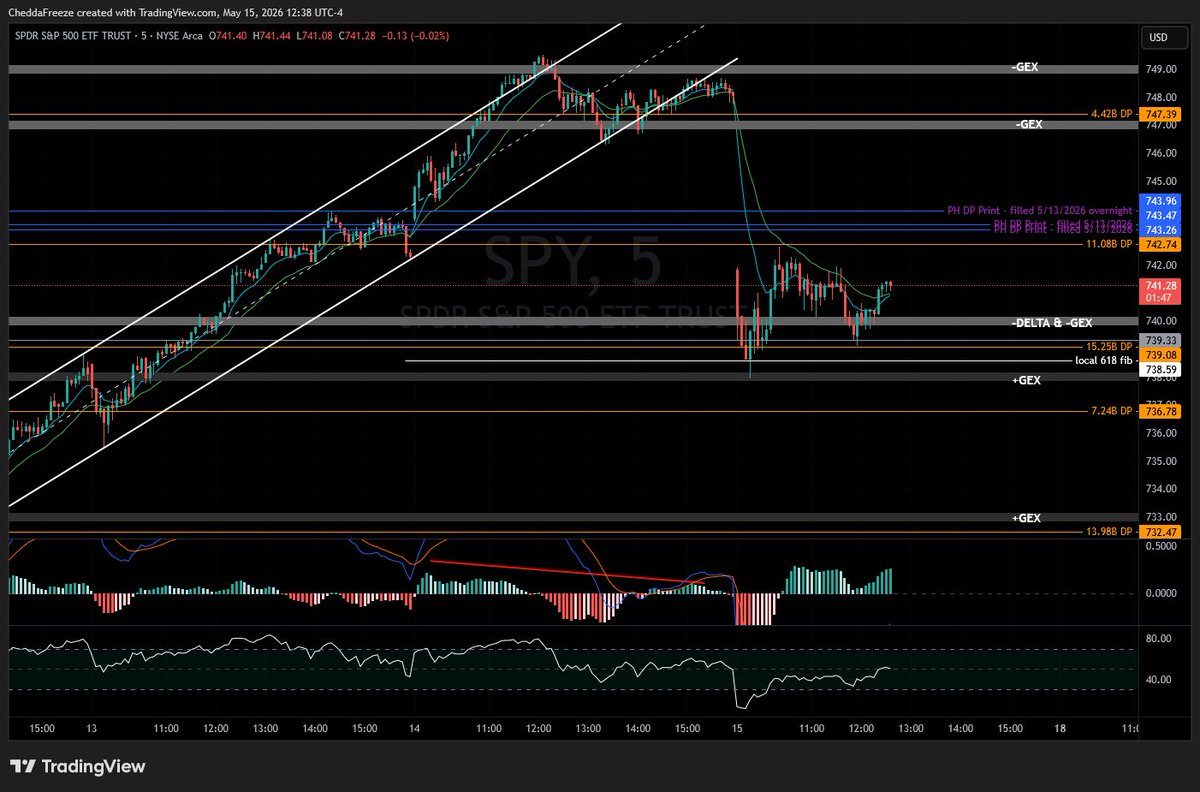Click the 743.47 blue price tag
1200x792 pixels.
[x=1160, y=216]
